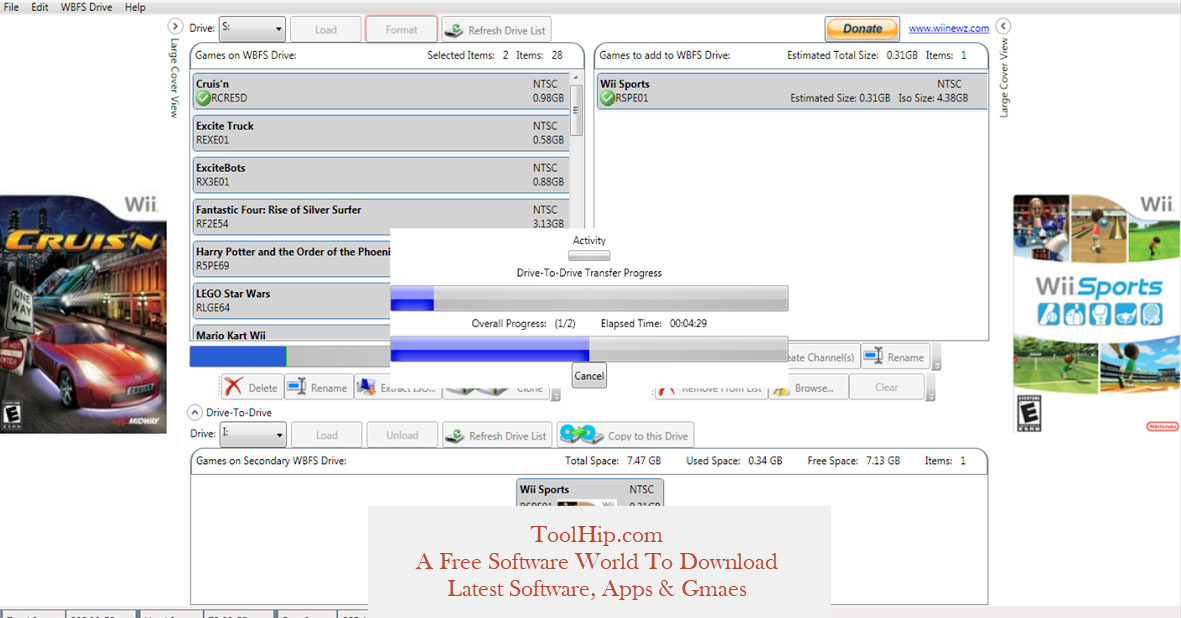Open the Edit menu

[40, 7]
